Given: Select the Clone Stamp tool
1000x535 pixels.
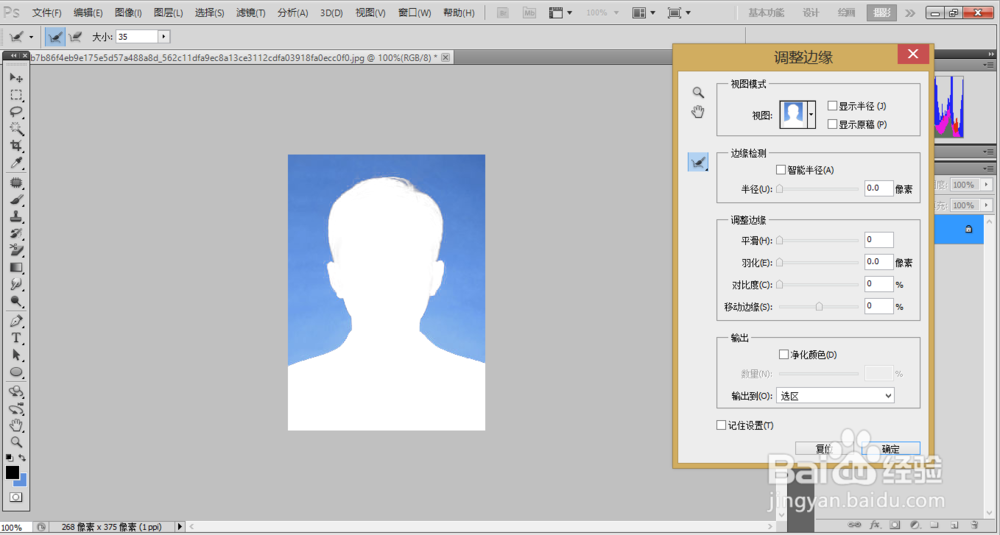Looking at the screenshot, I should pyautogui.click(x=16, y=217).
